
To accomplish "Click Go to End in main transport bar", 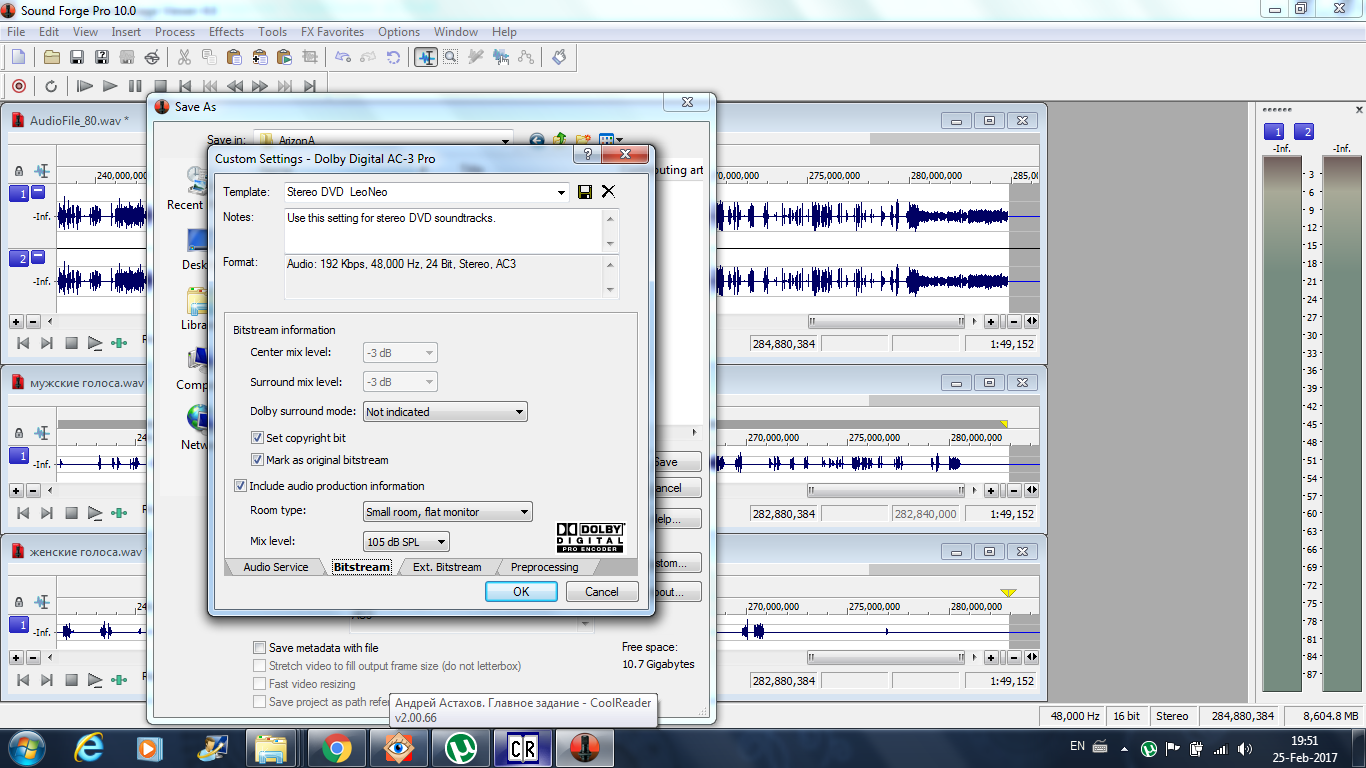I will (x=310, y=86).
